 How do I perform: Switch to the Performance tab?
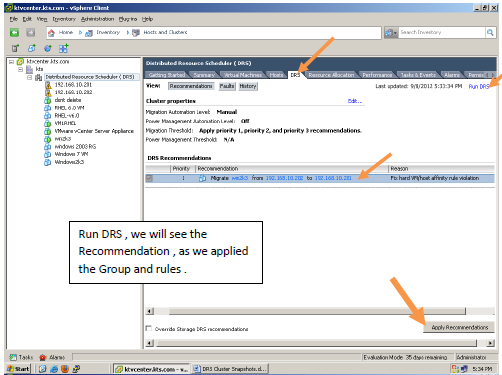point(377,75)
